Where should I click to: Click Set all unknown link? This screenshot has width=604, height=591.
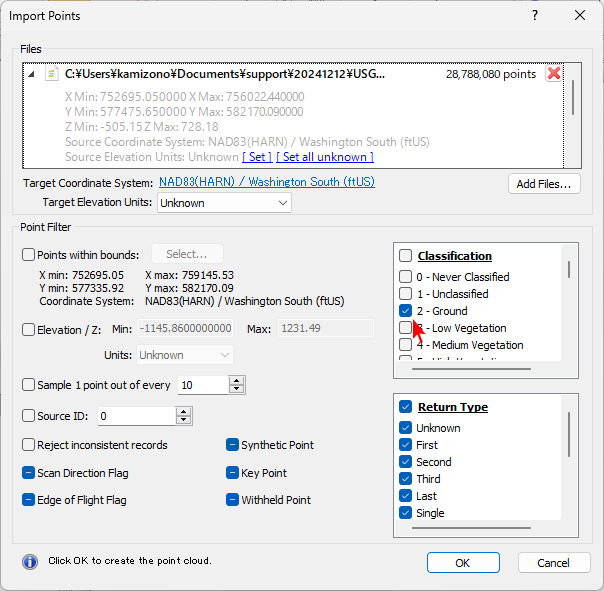tap(325, 157)
